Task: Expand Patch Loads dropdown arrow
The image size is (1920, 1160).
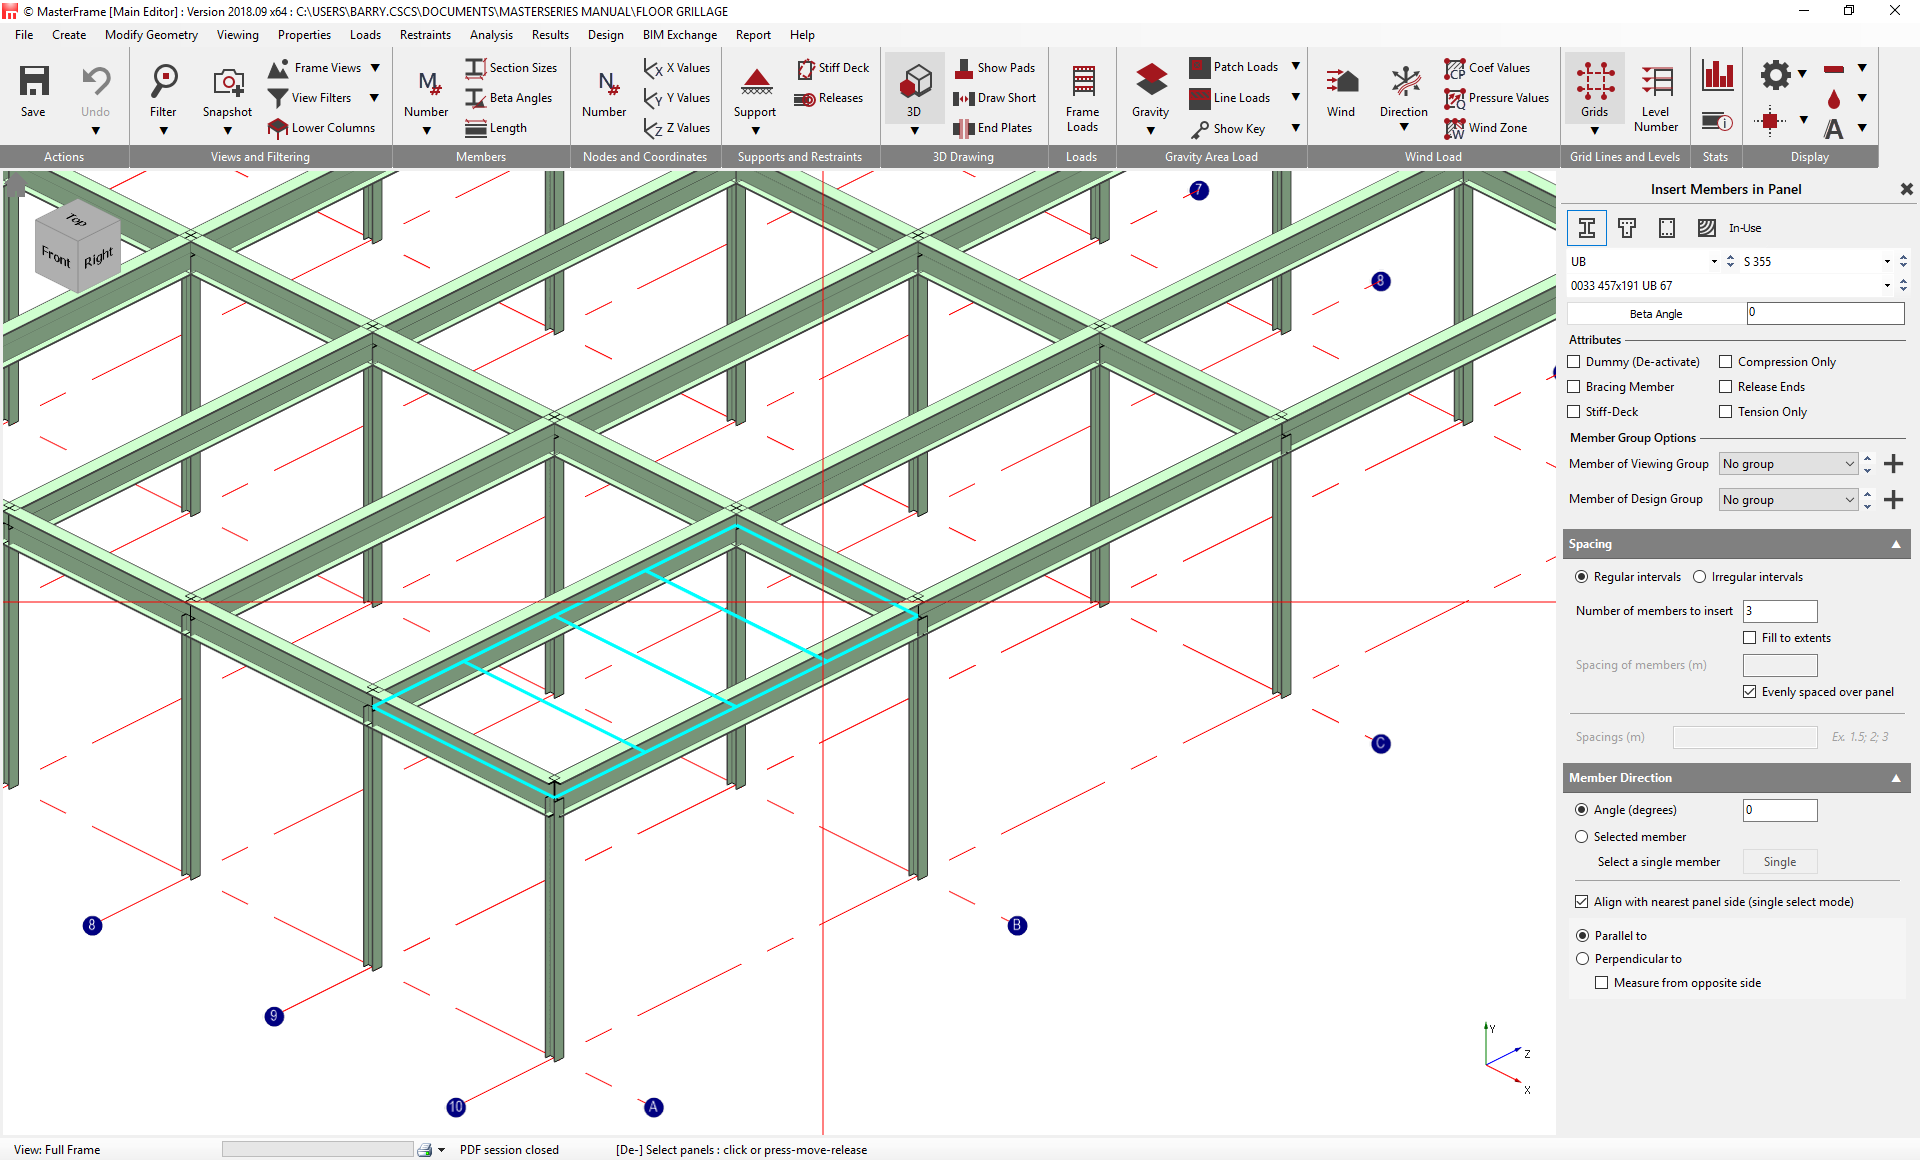Action: click(x=1296, y=67)
